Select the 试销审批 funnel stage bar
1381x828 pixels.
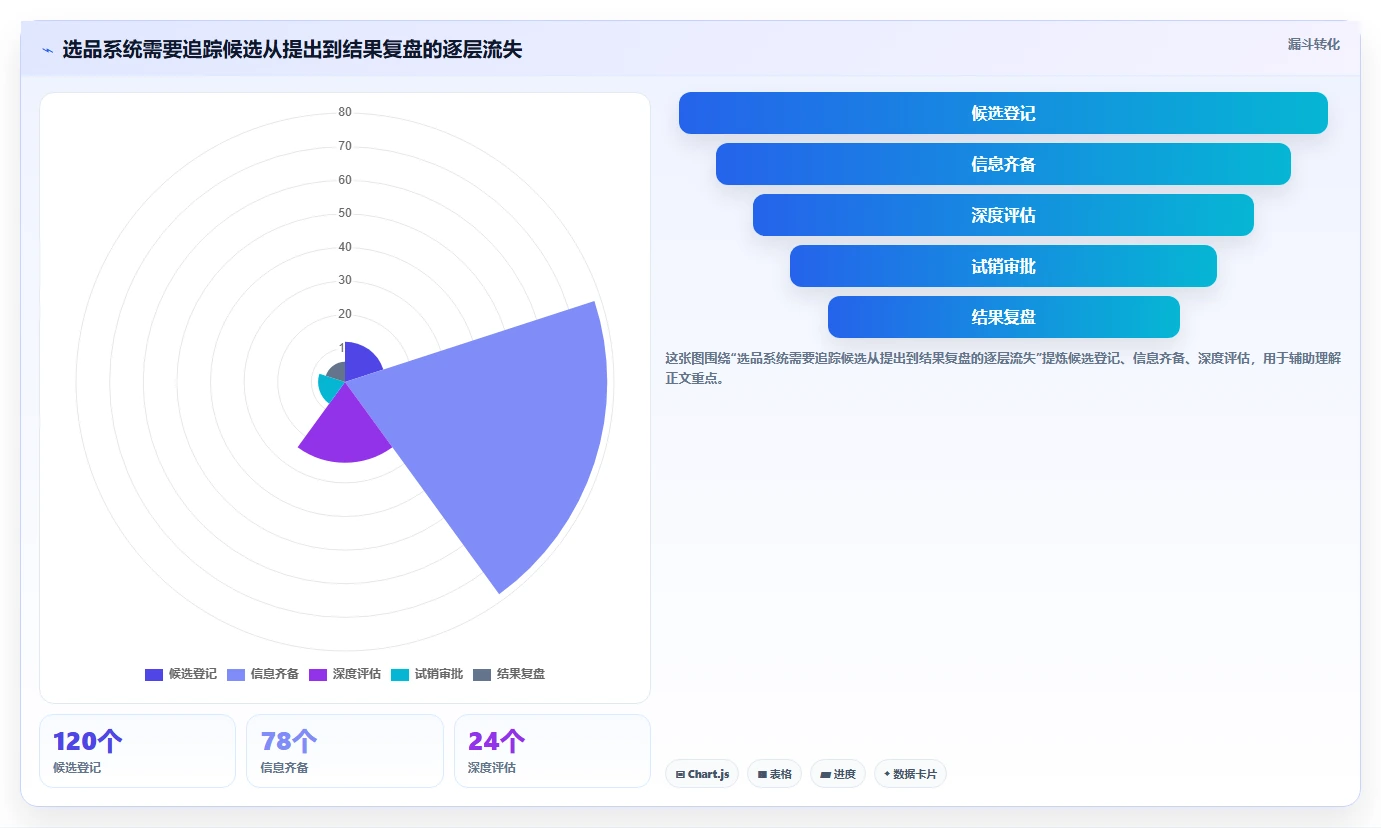pos(1003,266)
